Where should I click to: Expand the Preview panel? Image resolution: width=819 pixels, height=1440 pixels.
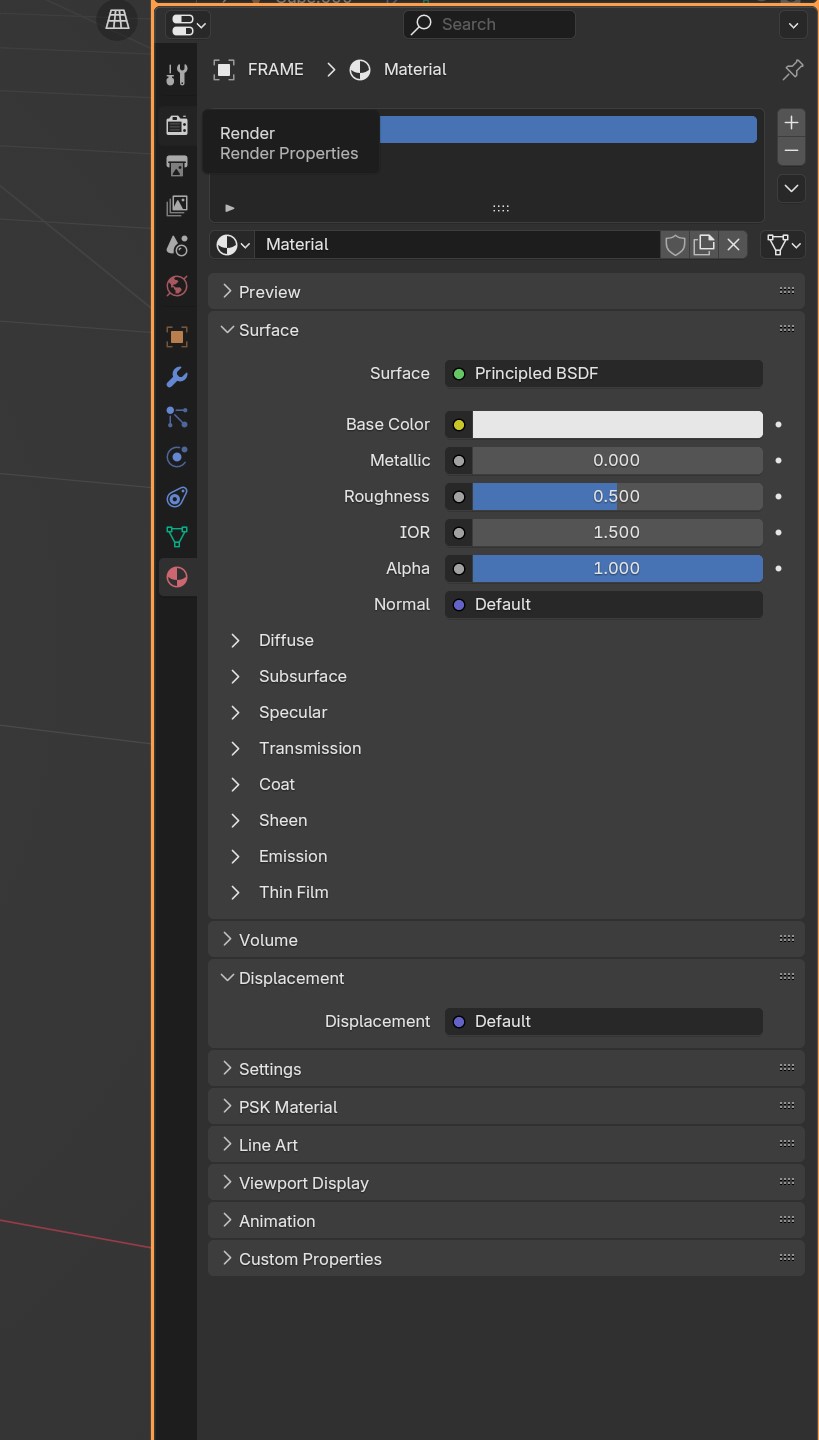point(506,292)
